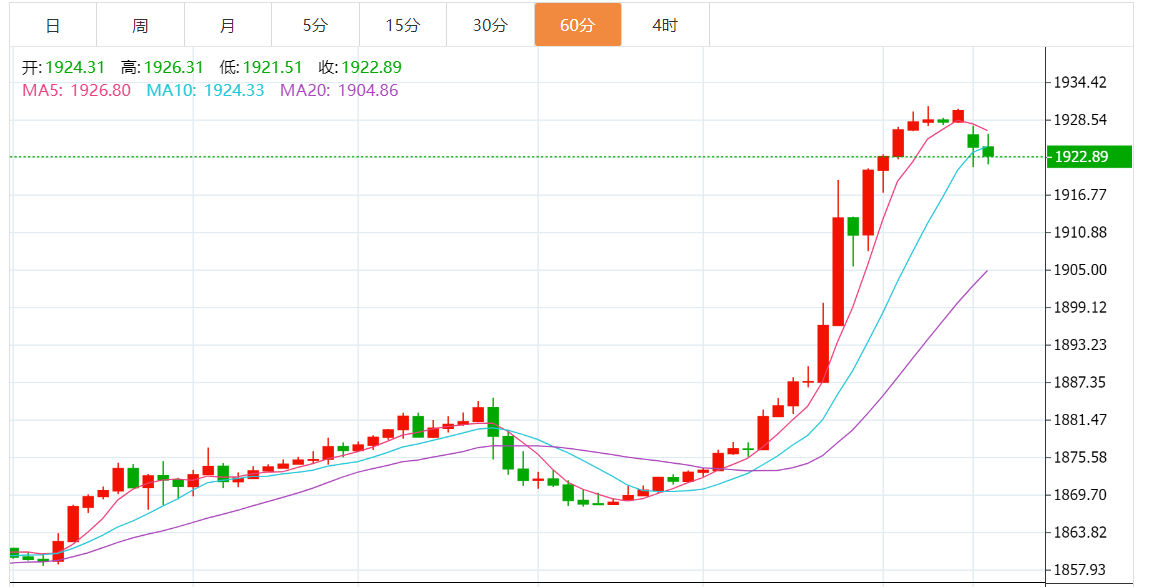Select the 周 weekly chart tab

pos(141,25)
